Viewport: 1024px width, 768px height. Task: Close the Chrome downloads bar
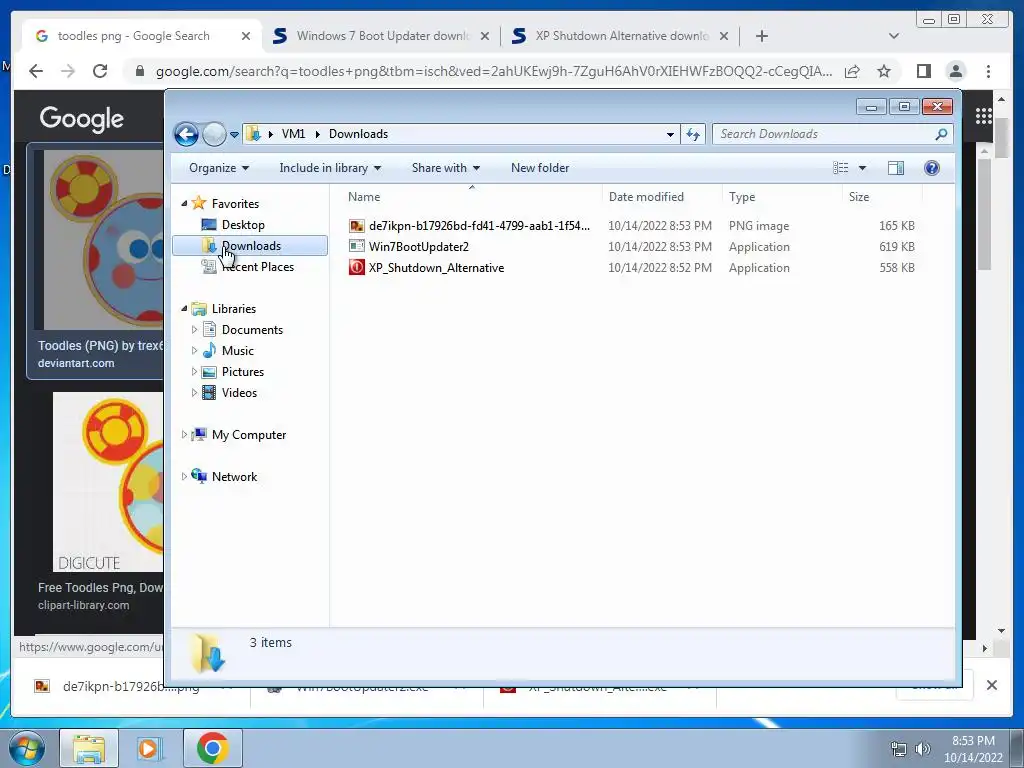tap(991, 685)
